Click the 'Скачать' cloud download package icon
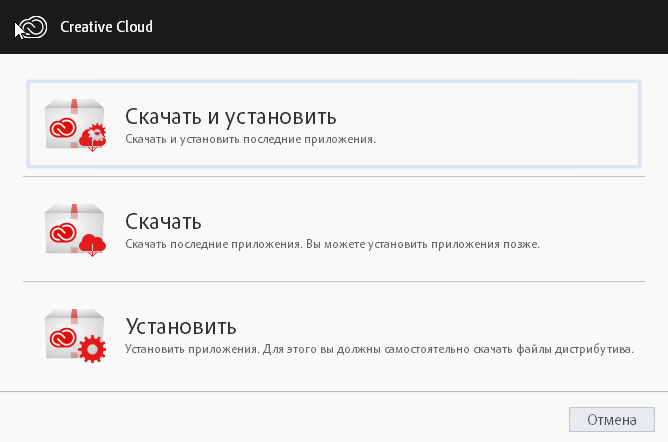 pyautogui.click(x=75, y=230)
